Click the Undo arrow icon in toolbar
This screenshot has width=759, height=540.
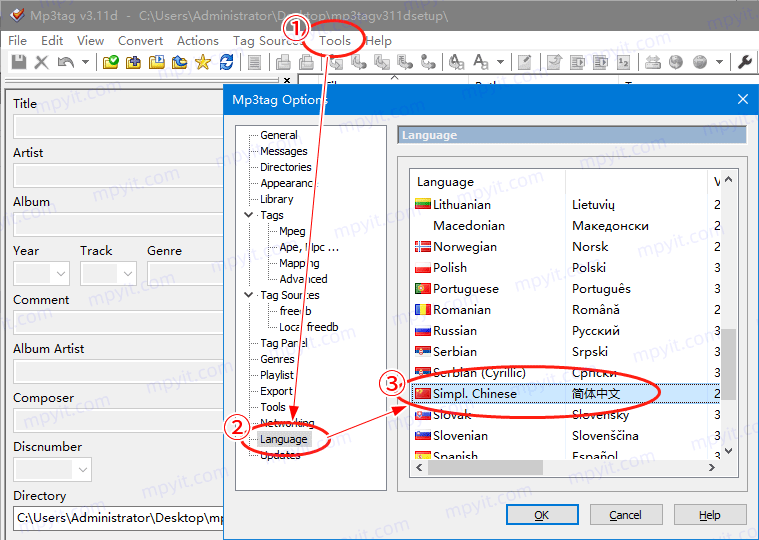coord(65,62)
